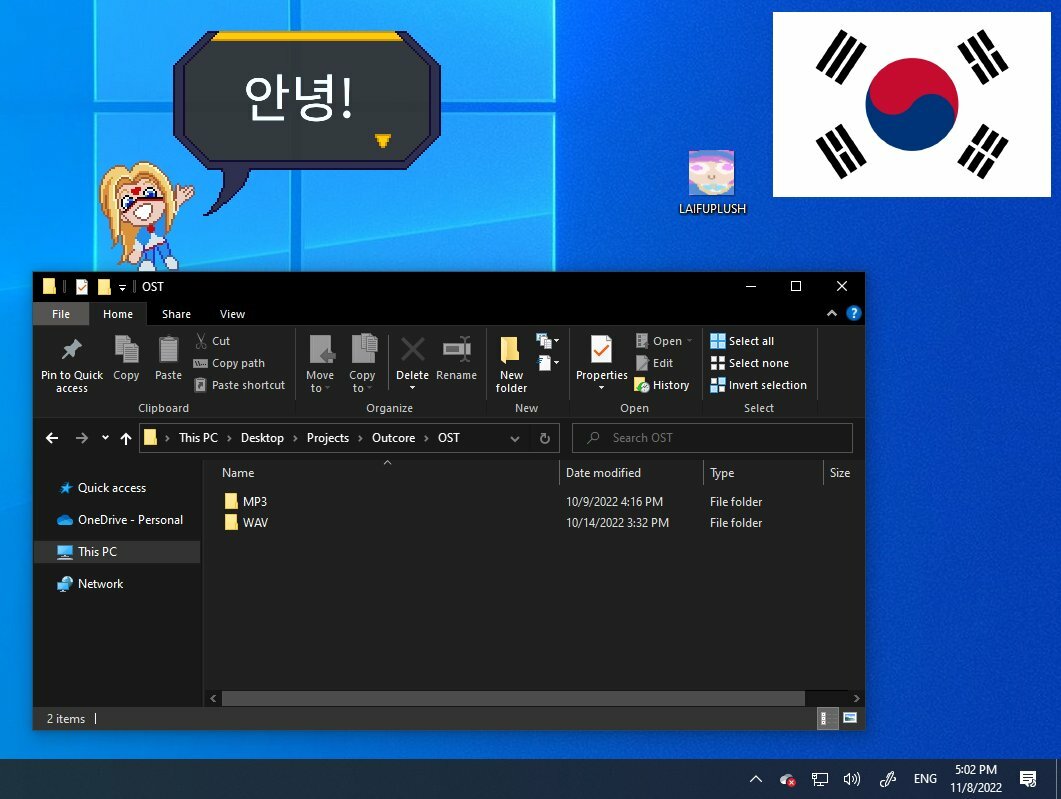Click the Copy ribbon icon

[x=126, y=350]
